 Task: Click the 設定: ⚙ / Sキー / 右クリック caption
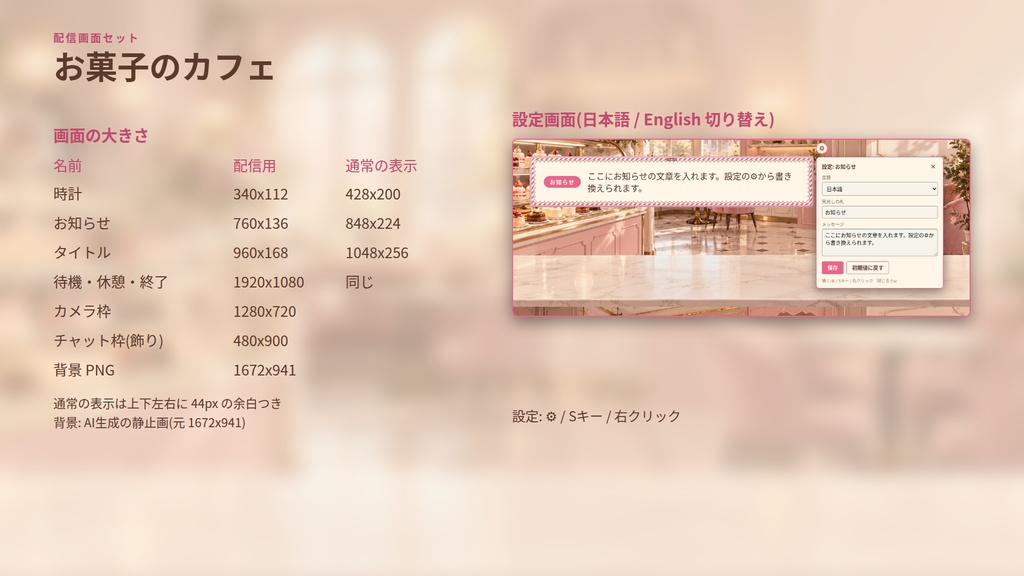coord(596,416)
